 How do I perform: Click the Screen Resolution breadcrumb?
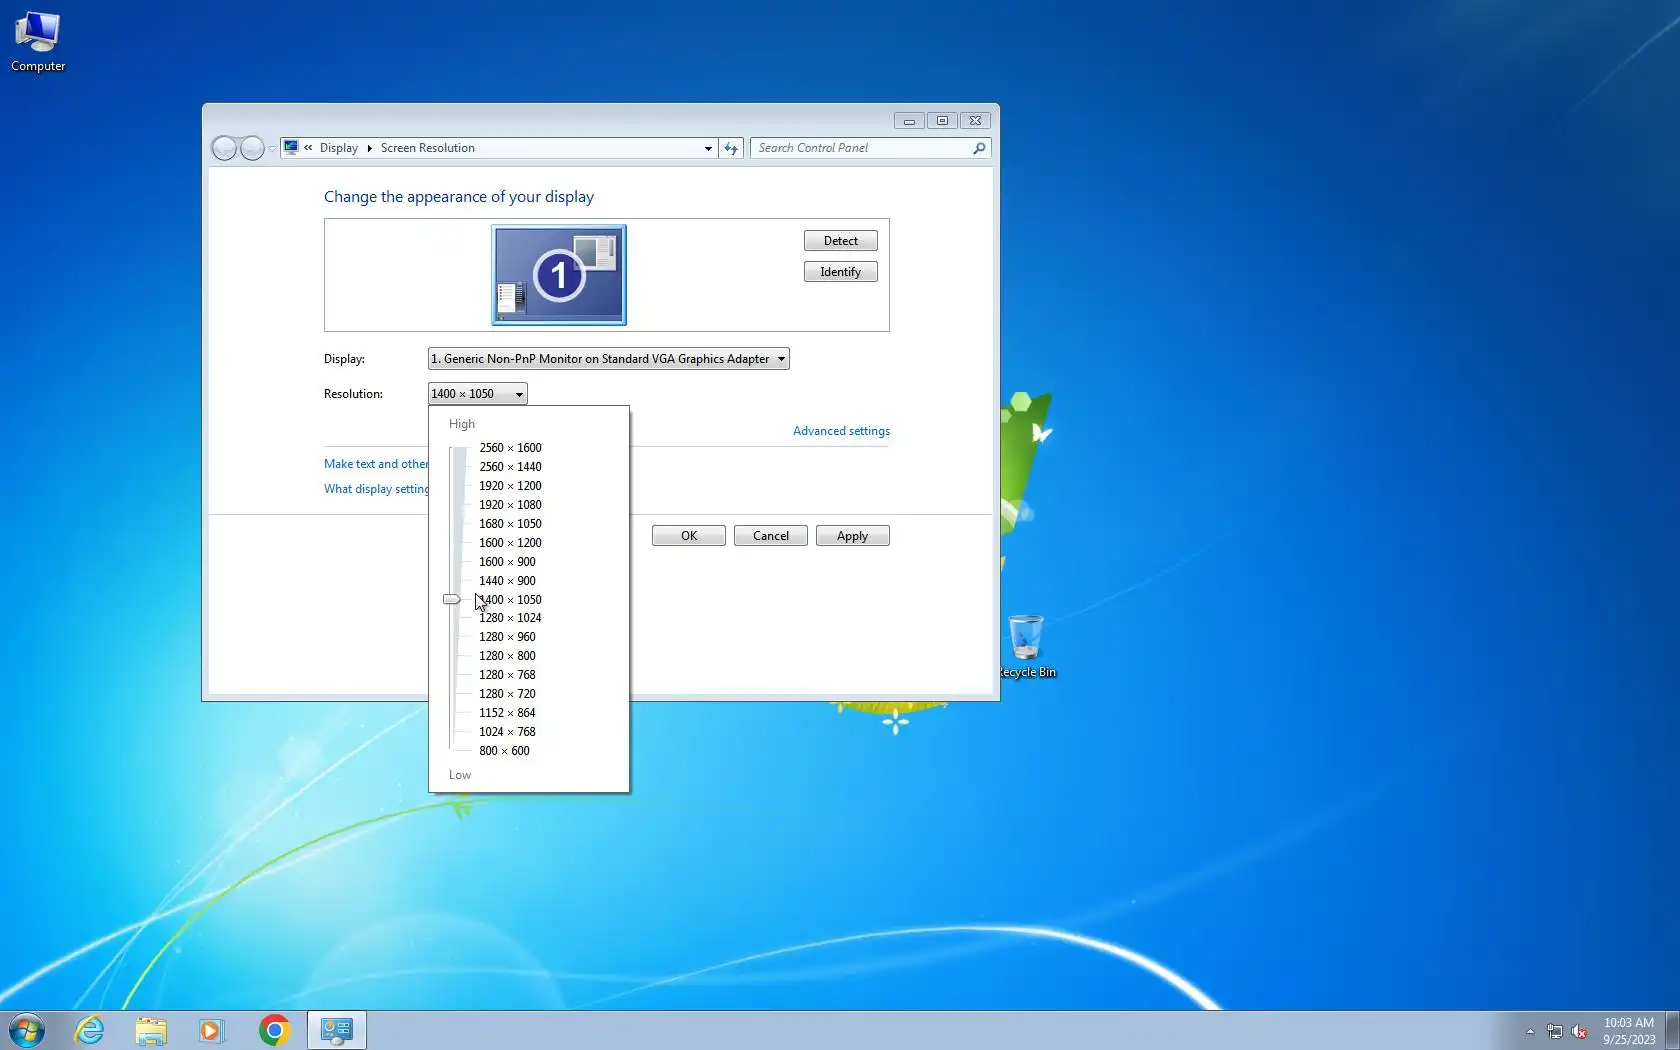tap(428, 148)
